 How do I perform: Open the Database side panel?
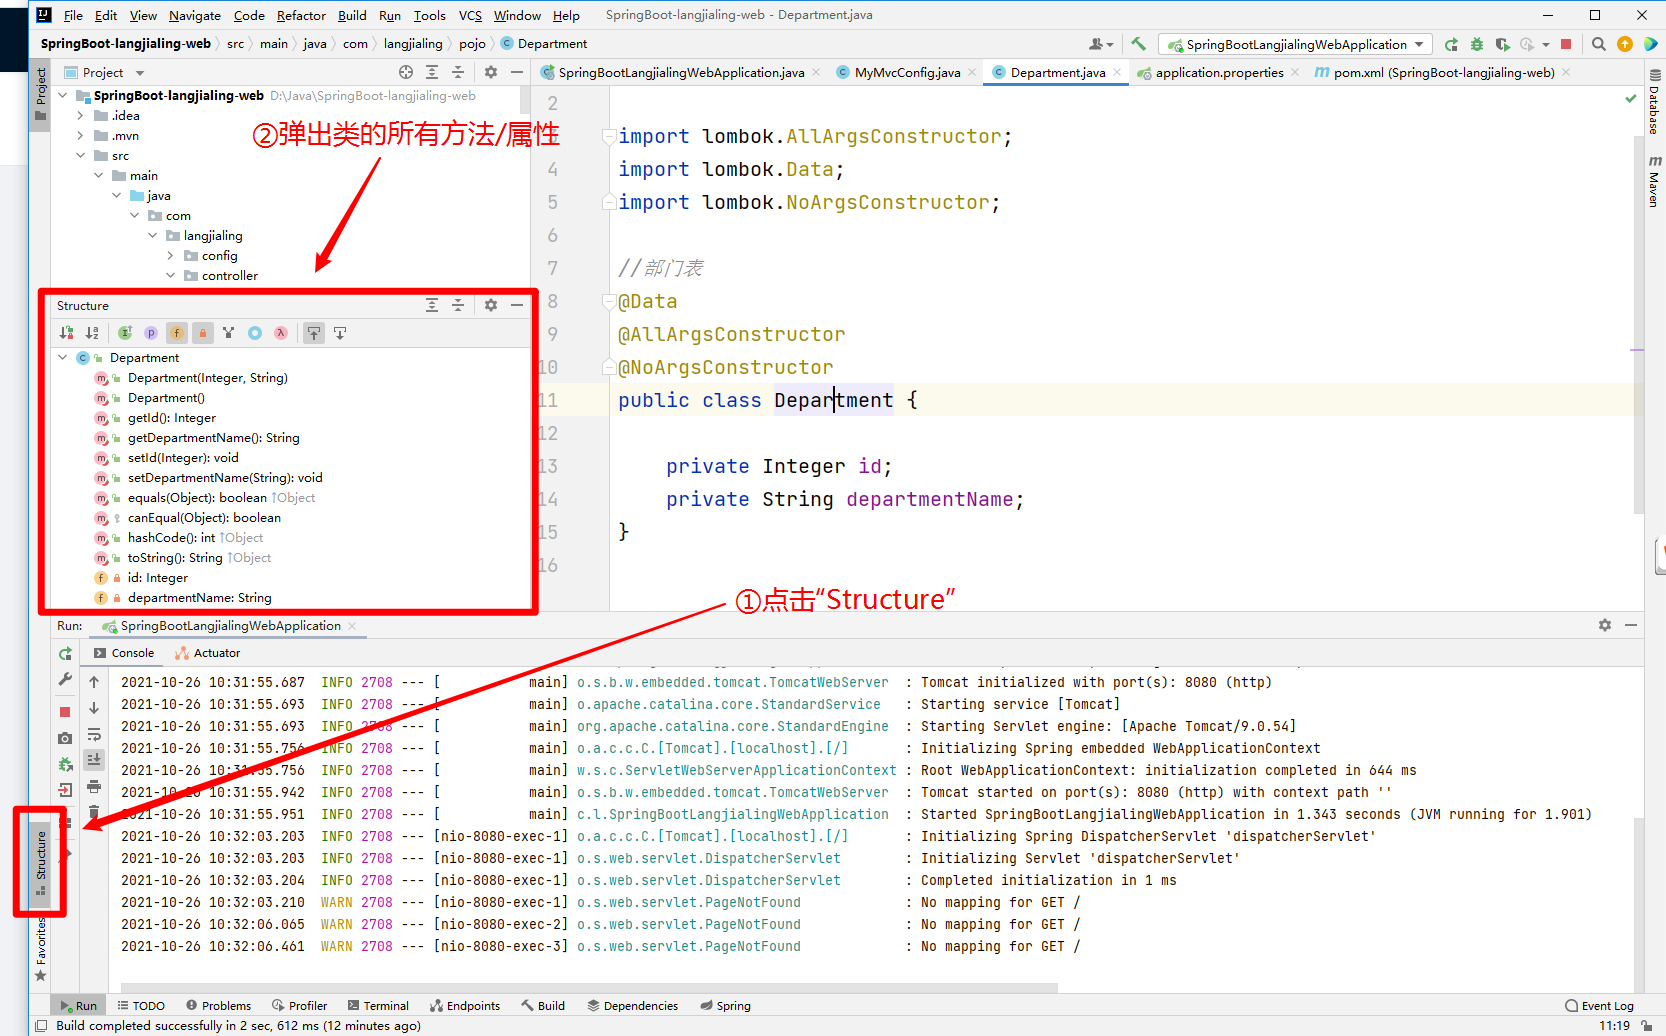click(x=1654, y=102)
